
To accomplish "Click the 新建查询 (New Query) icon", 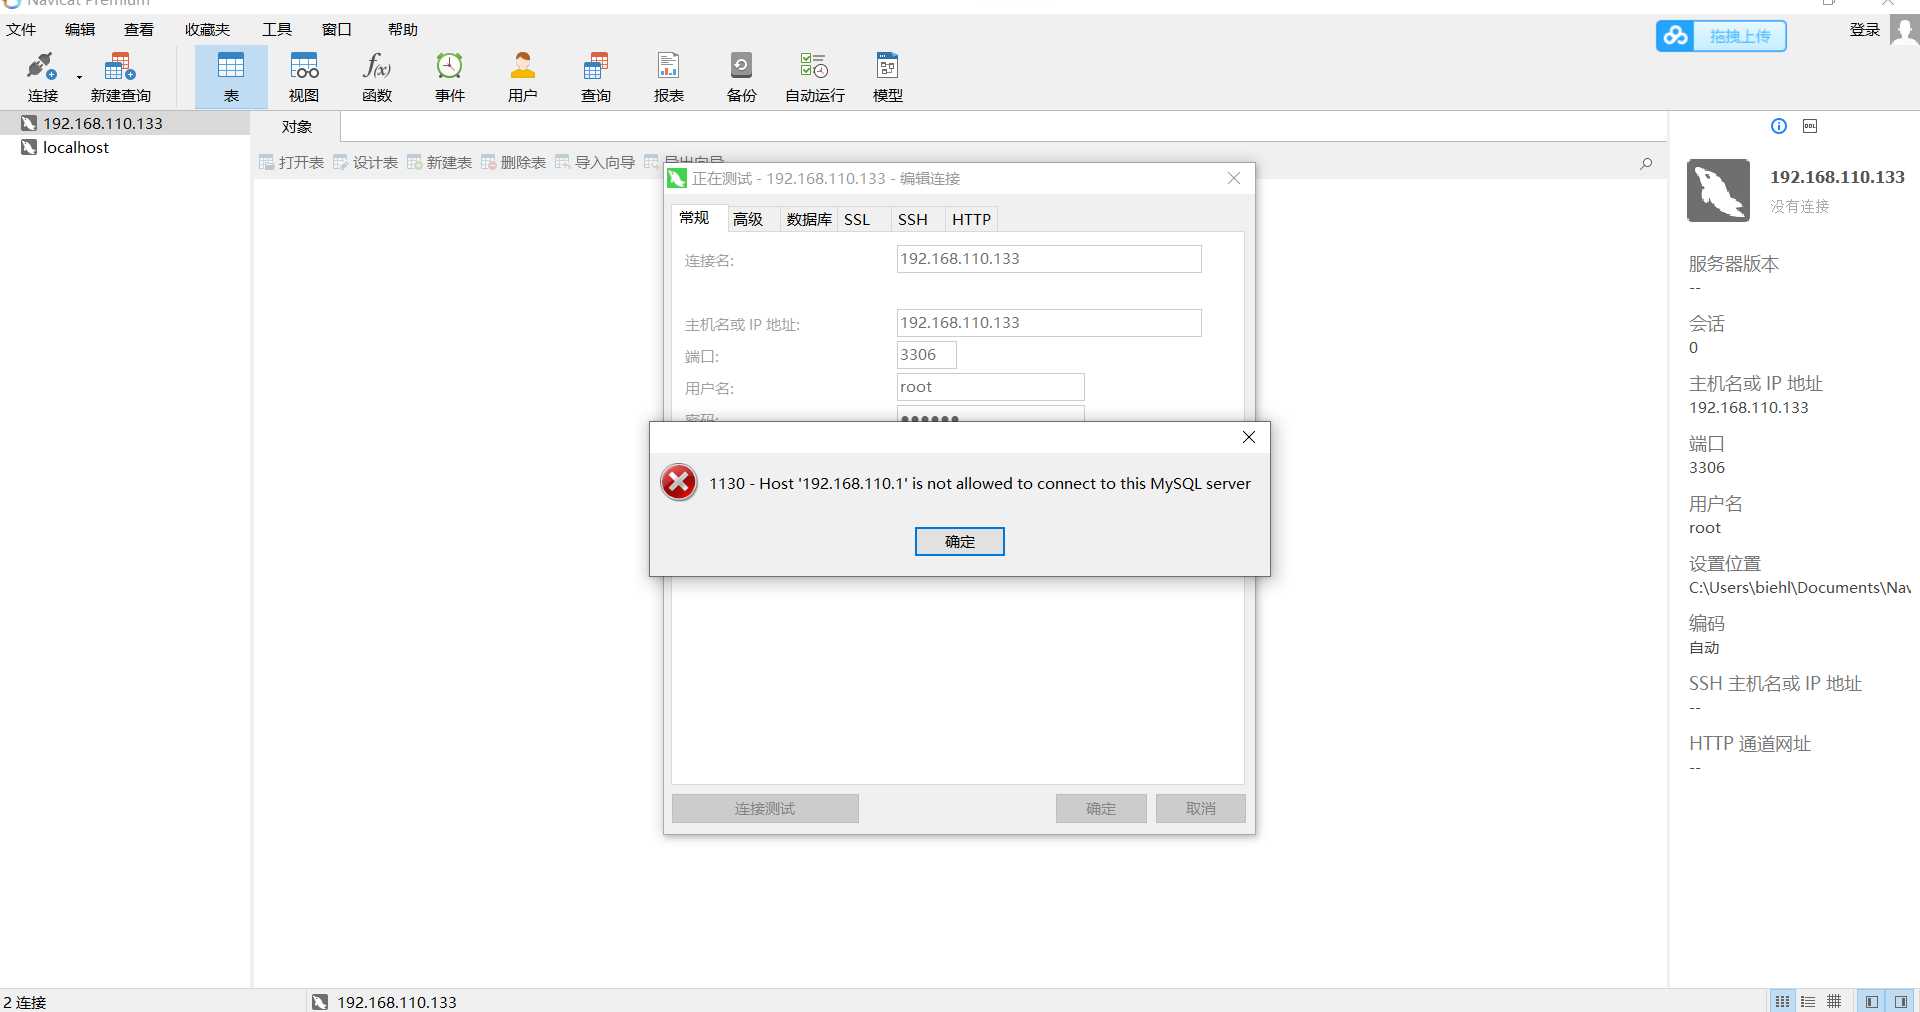I will (x=120, y=77).
